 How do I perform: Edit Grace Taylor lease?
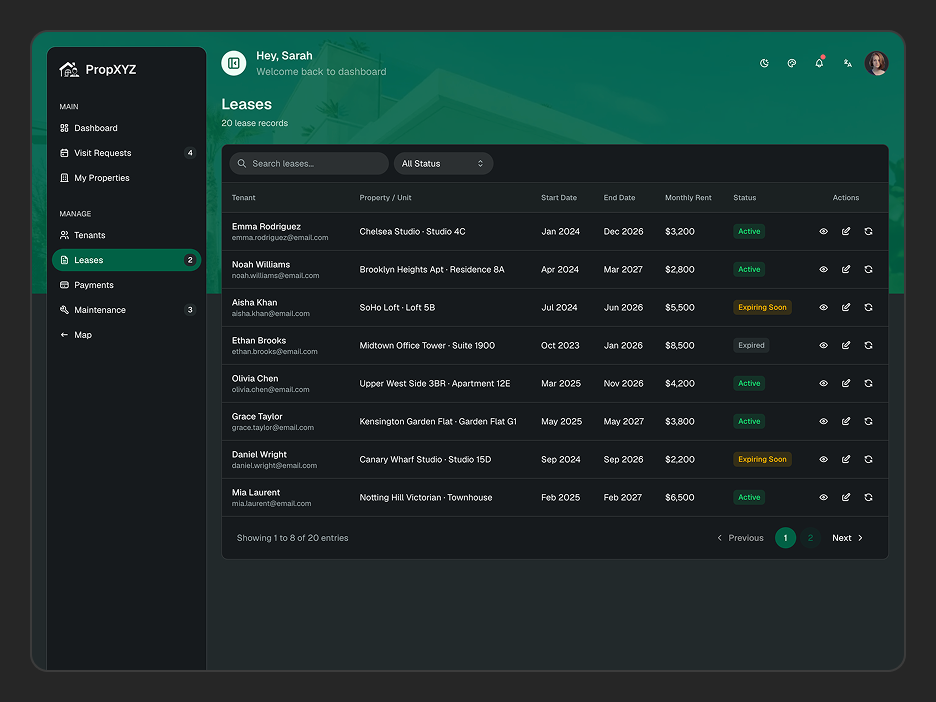pos(846,421)
